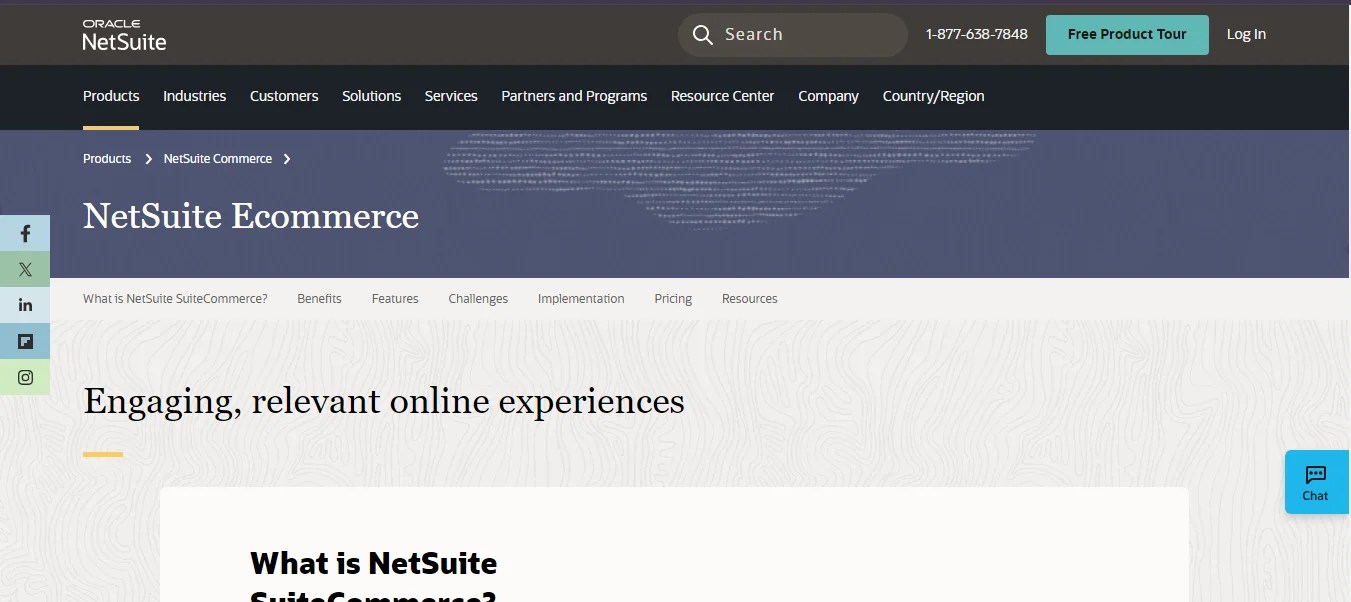Jump to Features section

point(395,299)
